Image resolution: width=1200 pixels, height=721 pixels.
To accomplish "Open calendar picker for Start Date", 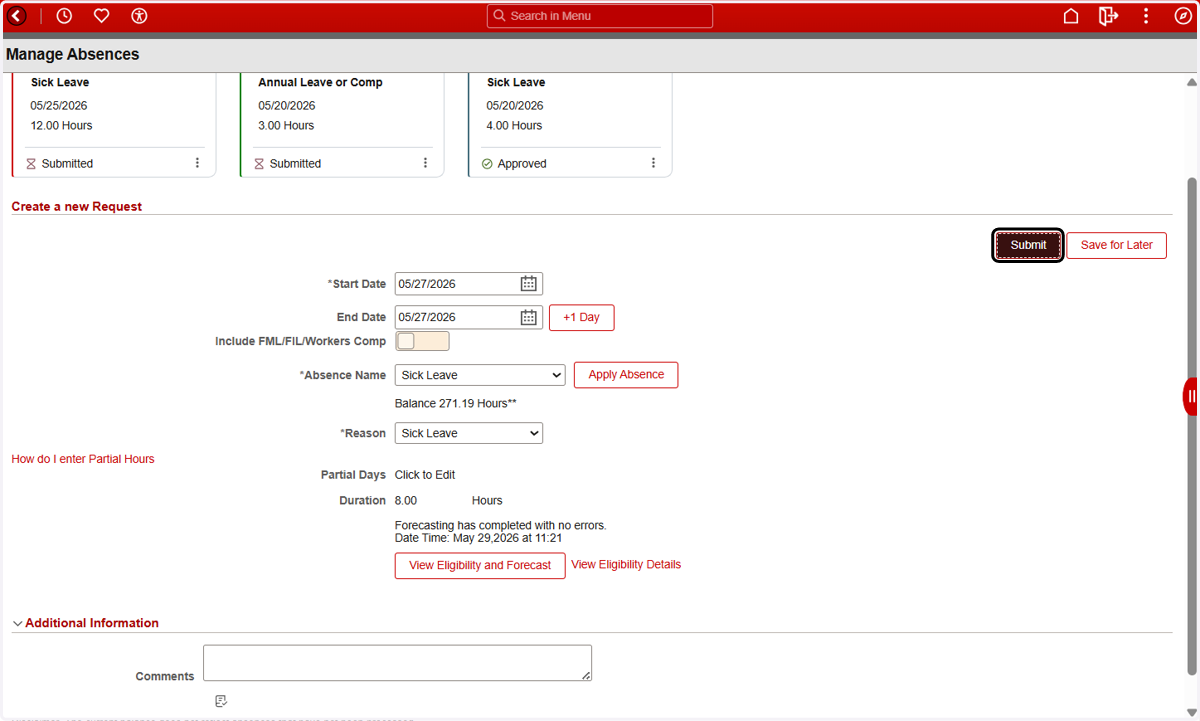I will (x=529, y=284).
